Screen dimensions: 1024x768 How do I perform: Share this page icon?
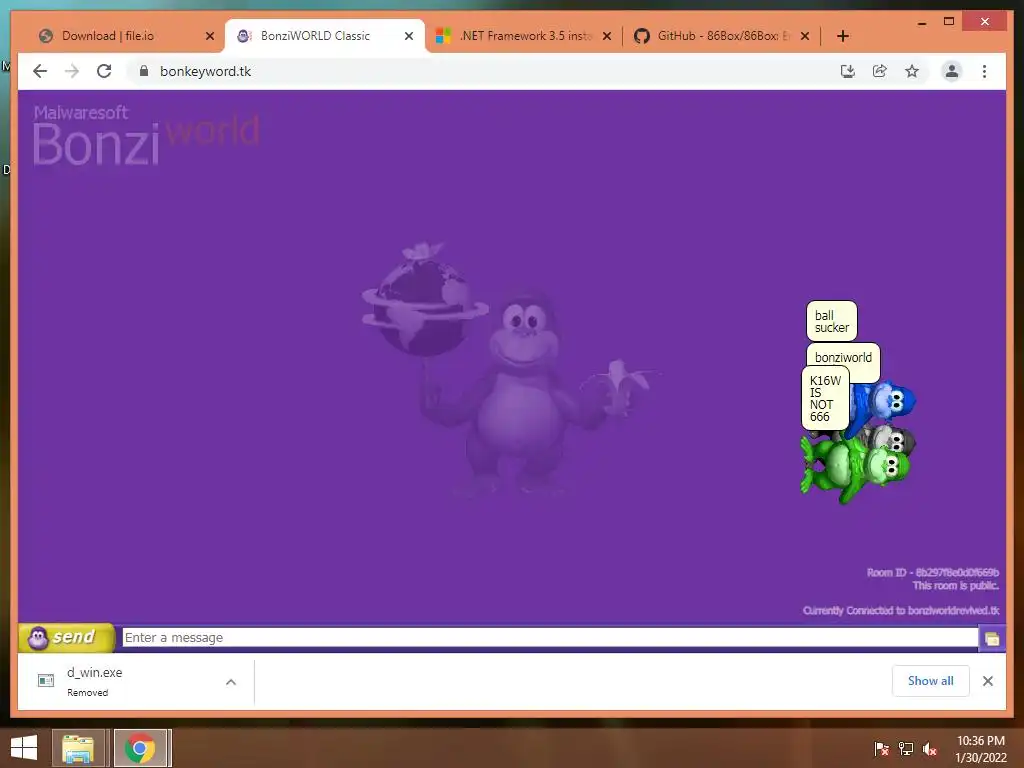point(880,71)
